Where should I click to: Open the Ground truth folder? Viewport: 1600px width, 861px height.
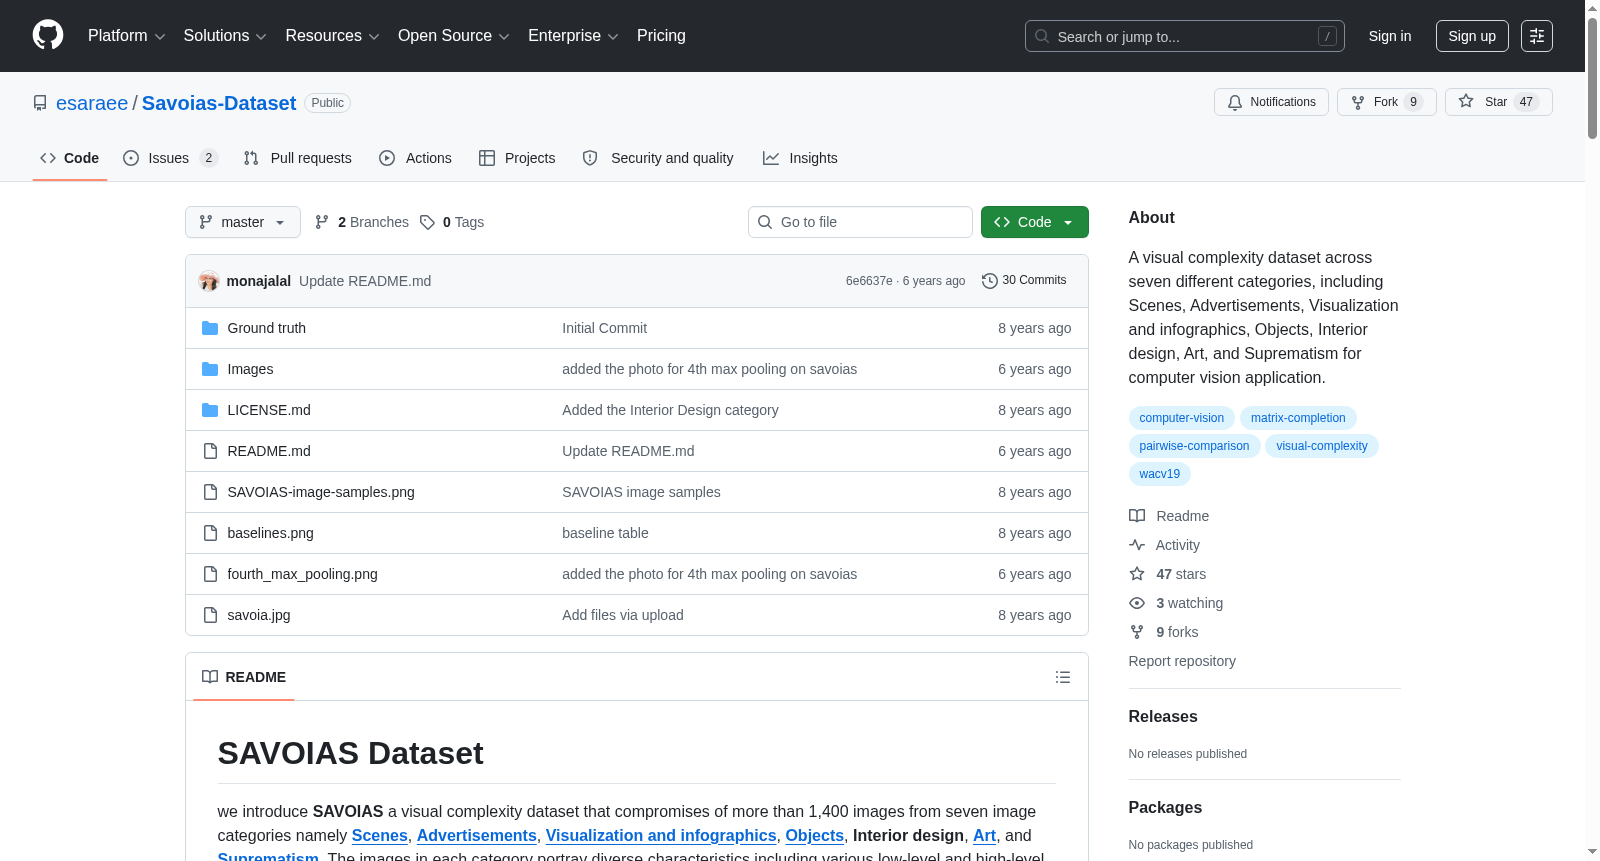tap(266, 328)
